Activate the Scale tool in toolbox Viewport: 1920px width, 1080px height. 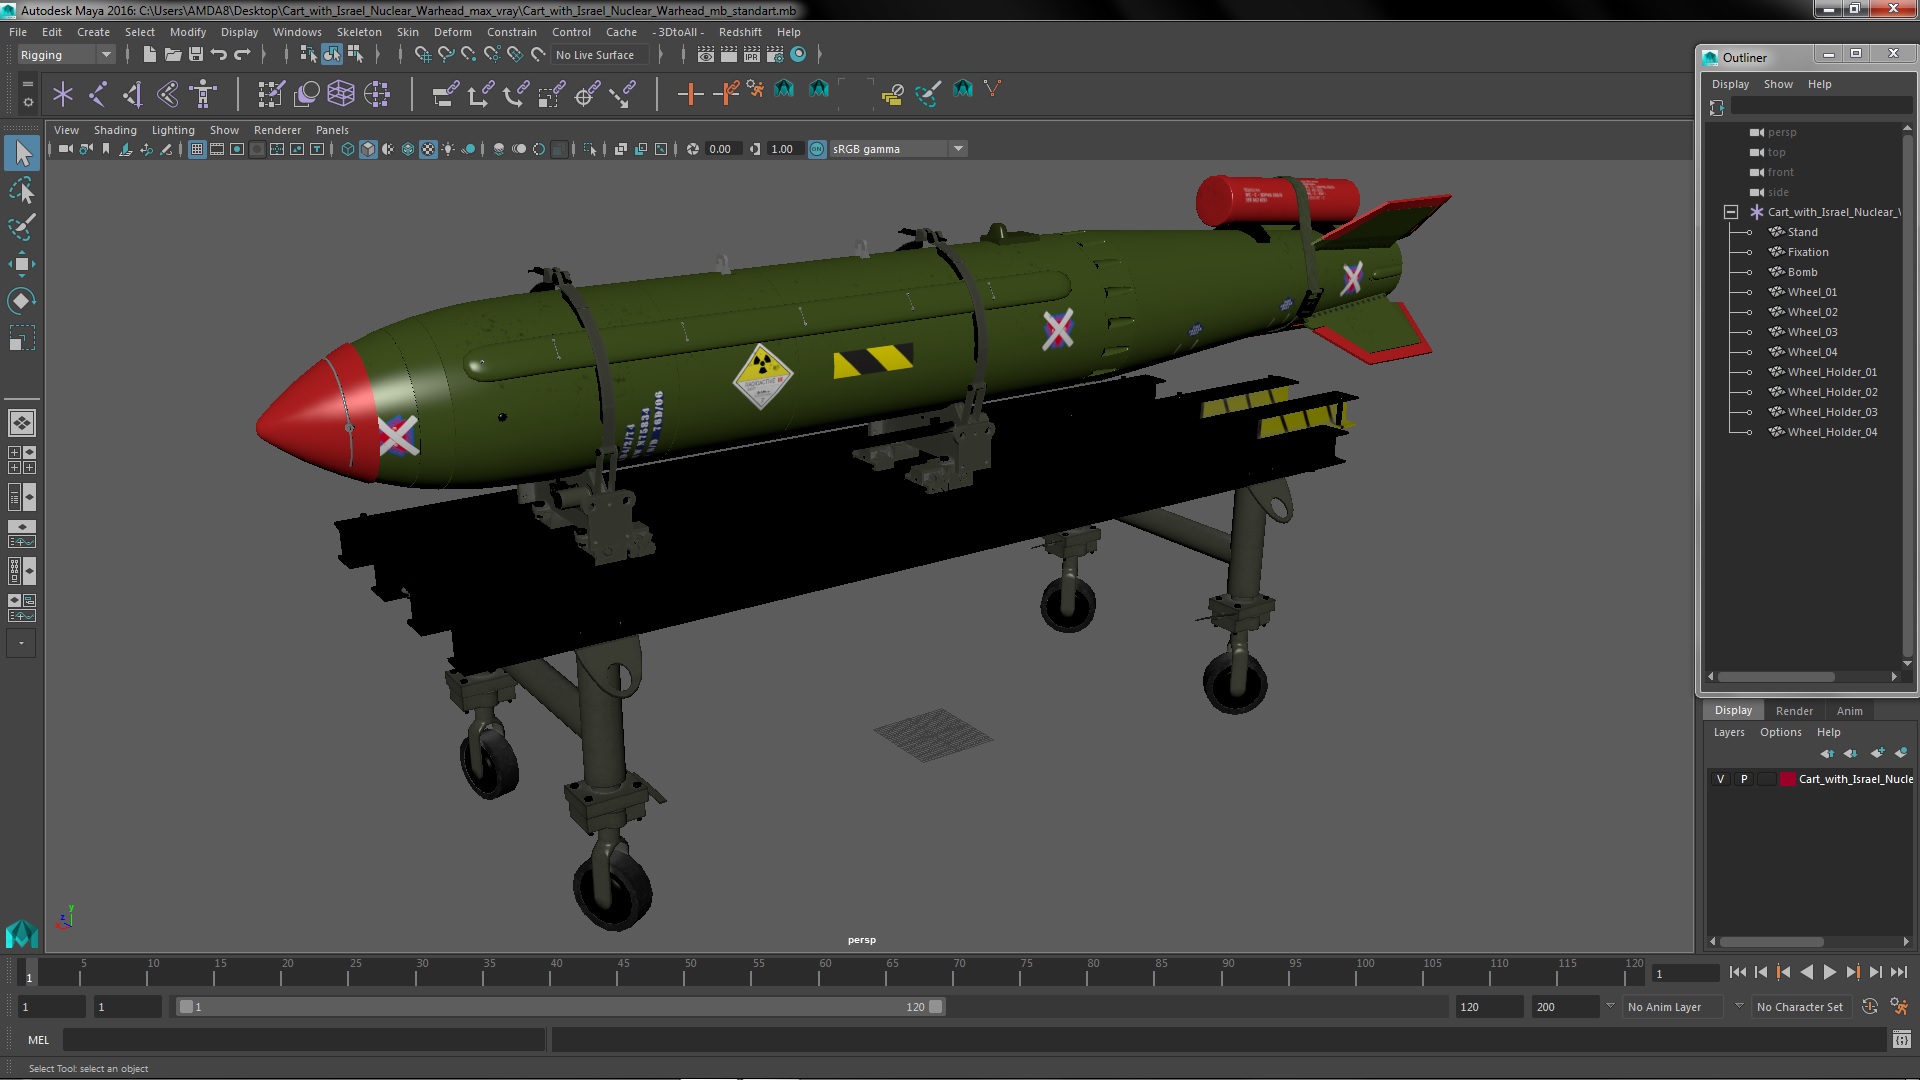click(x=22, y=338)
